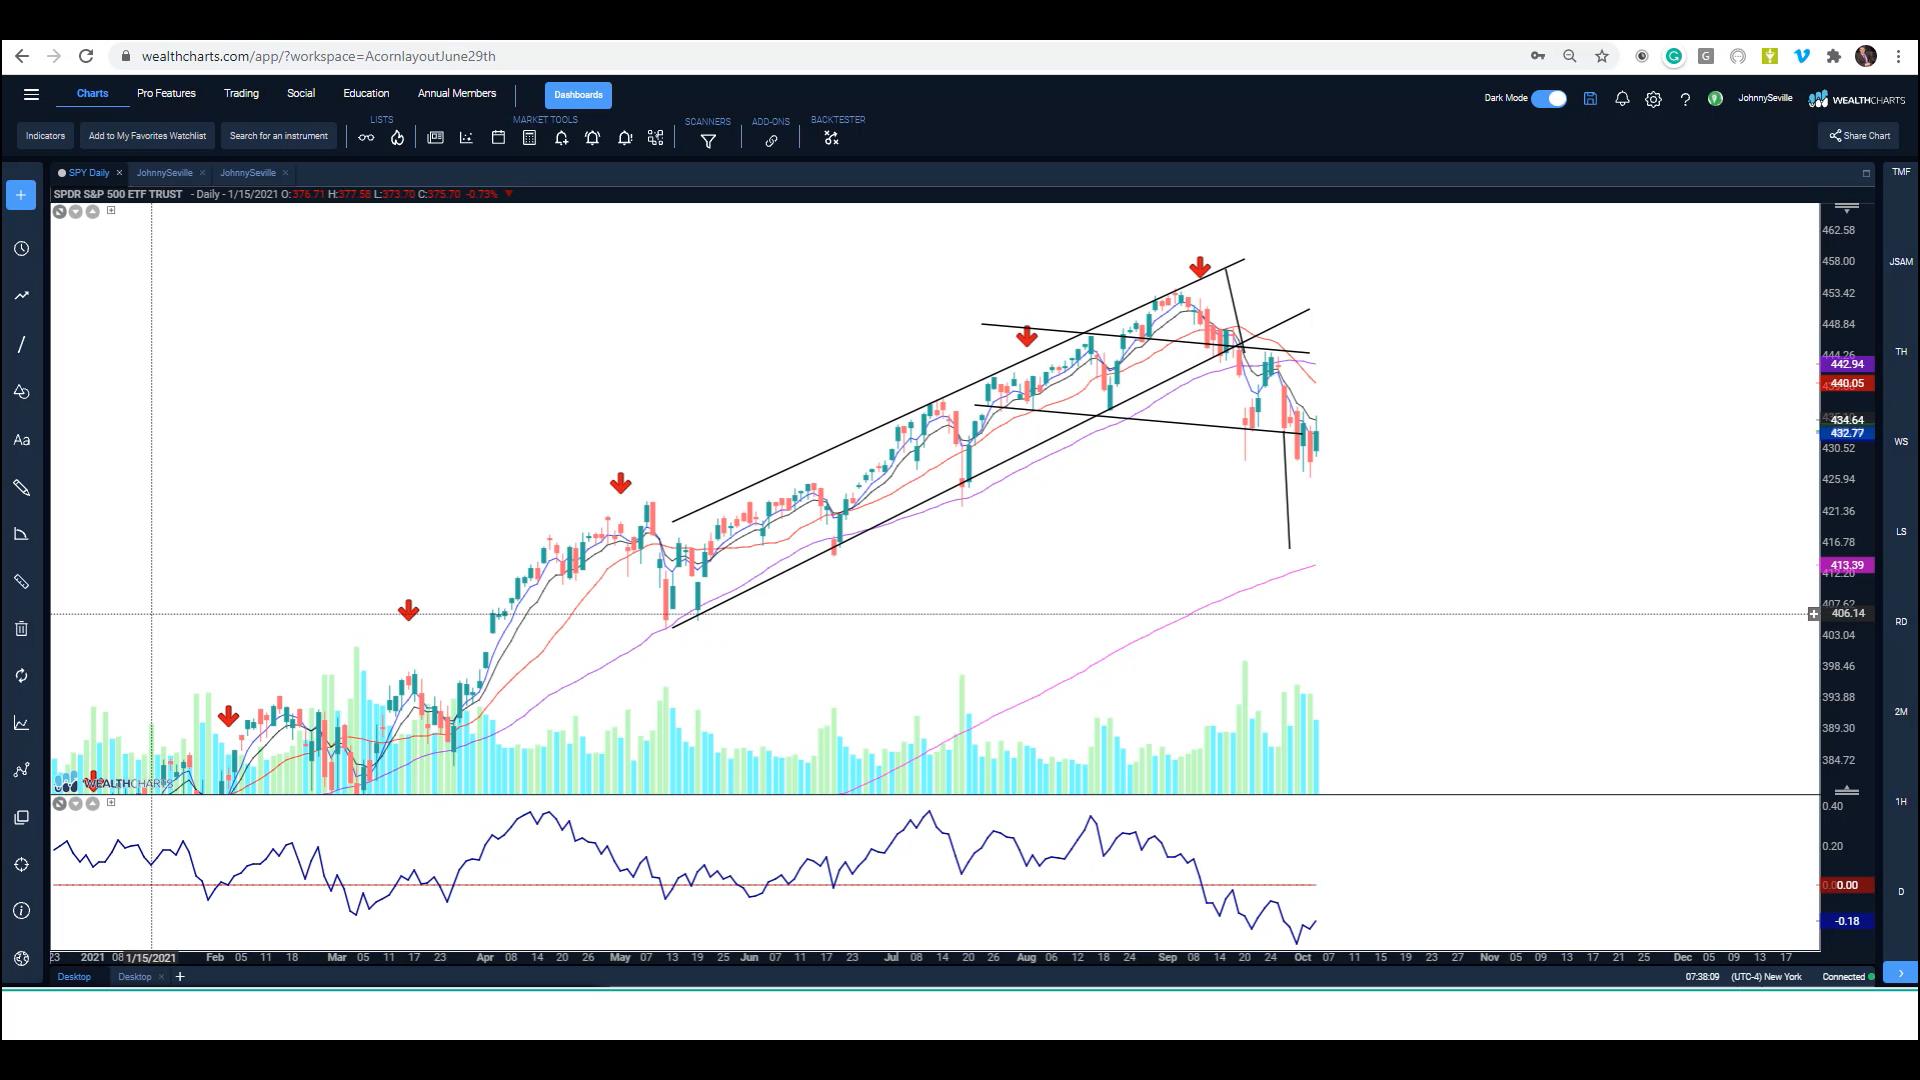Click the crosshair target icon in sidebar

pyautogui.click(x=21, y=865)
